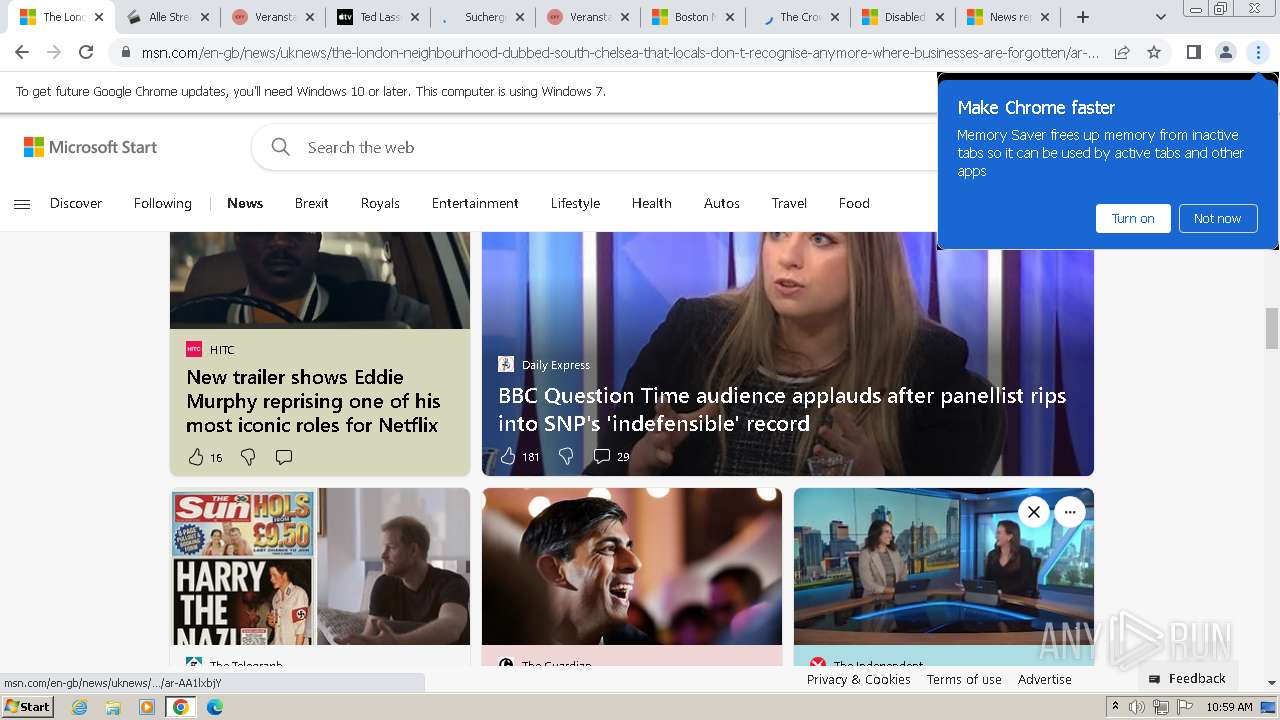Hide the Independent story with X icon
This screenshot has height=720, width=1280.
tap(1034, 512)
